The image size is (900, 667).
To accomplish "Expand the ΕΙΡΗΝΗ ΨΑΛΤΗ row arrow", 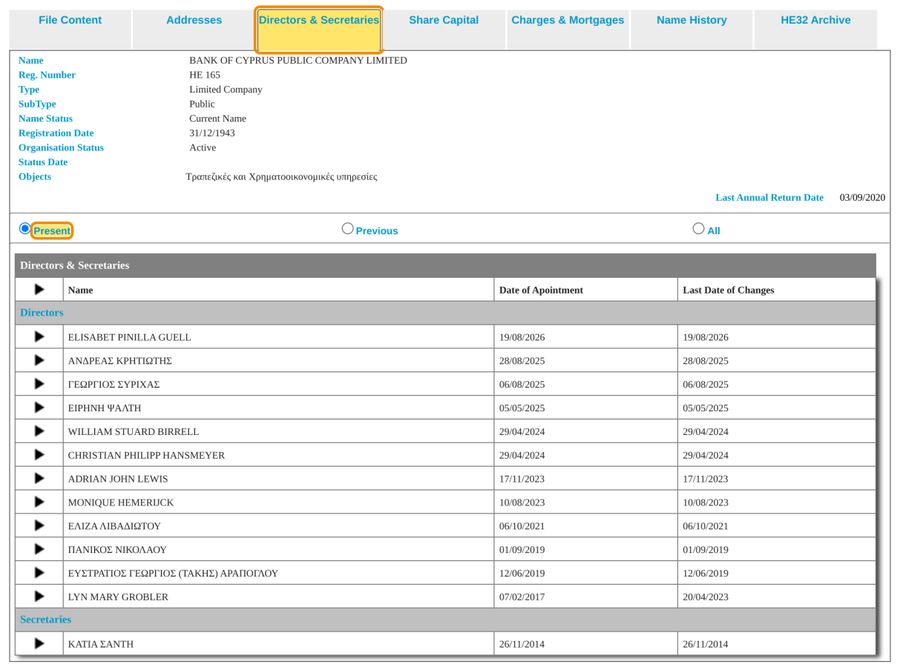I will 39,407.
